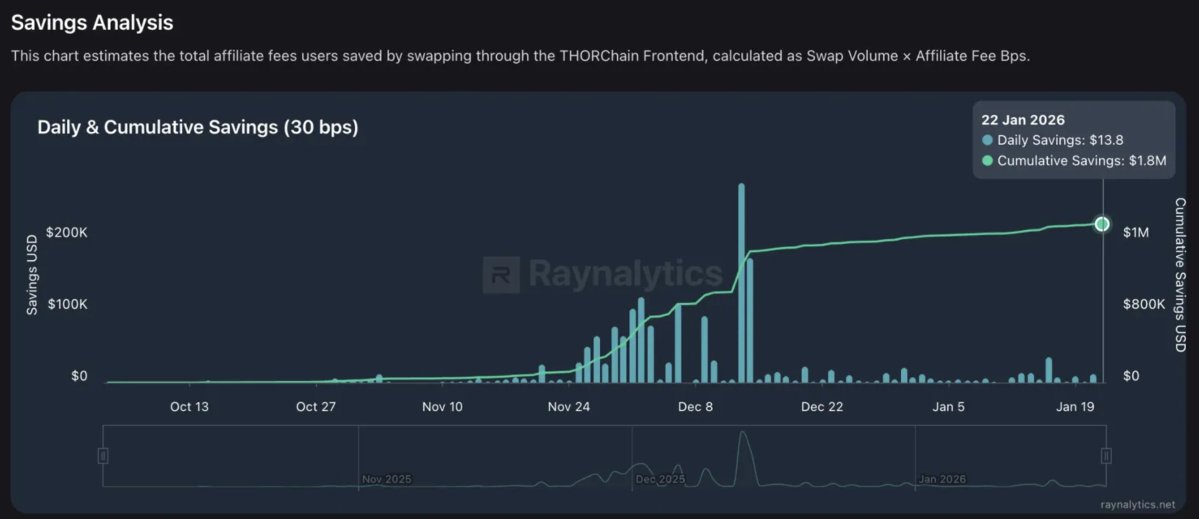The height and width of the screenshot is (519, 1199).
Task: Click the '$800K' right axis label
Action: [x=1143, y=304]
